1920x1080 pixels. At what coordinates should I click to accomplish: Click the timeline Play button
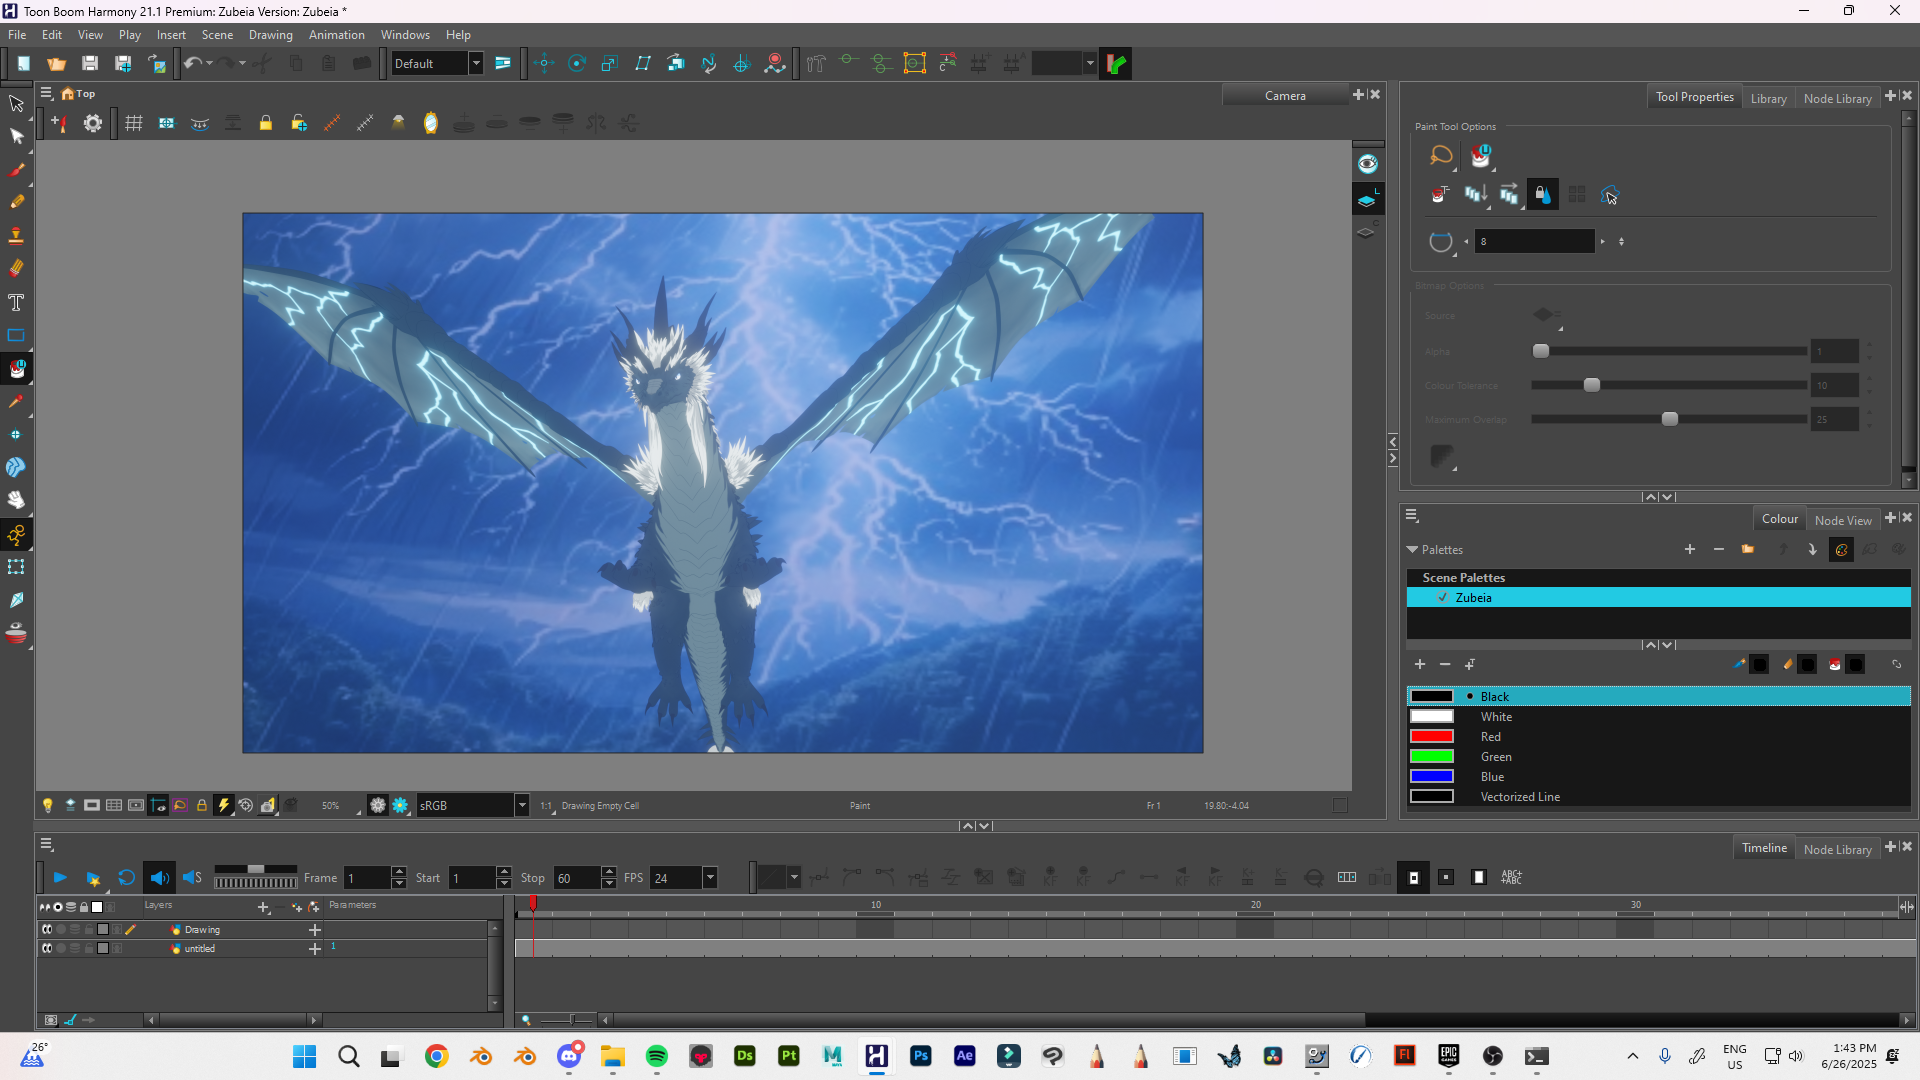60,877
